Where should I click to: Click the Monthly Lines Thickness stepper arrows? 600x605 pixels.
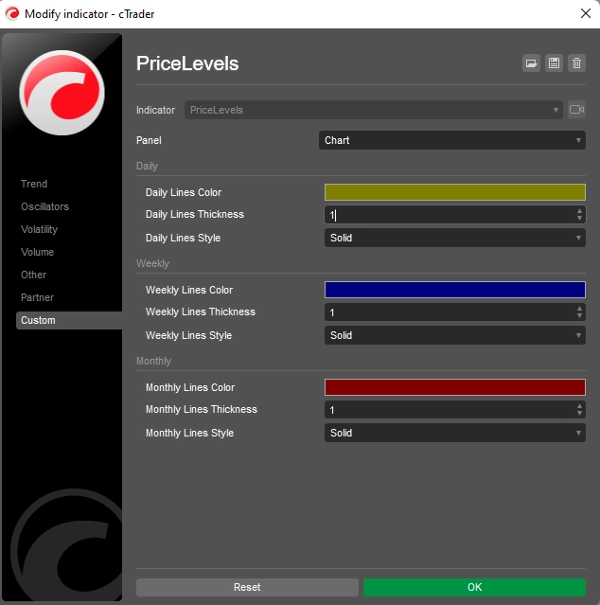(x=580, y=410)
